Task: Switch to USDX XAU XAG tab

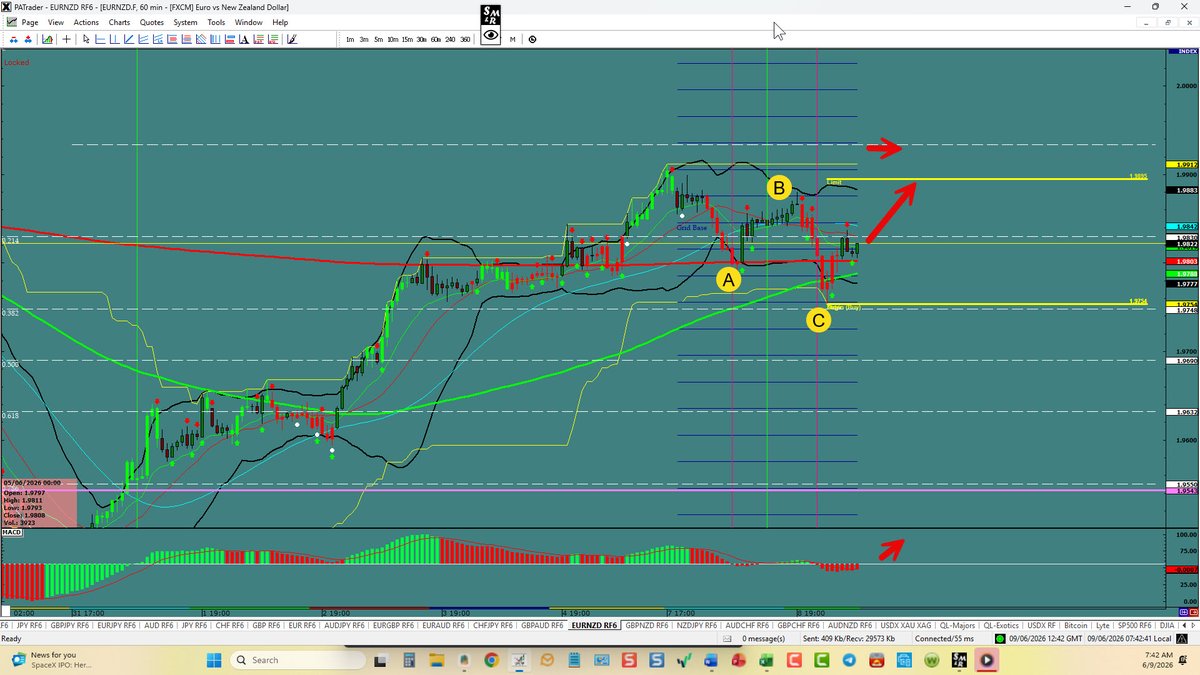Action: click(x=906, y=625)
